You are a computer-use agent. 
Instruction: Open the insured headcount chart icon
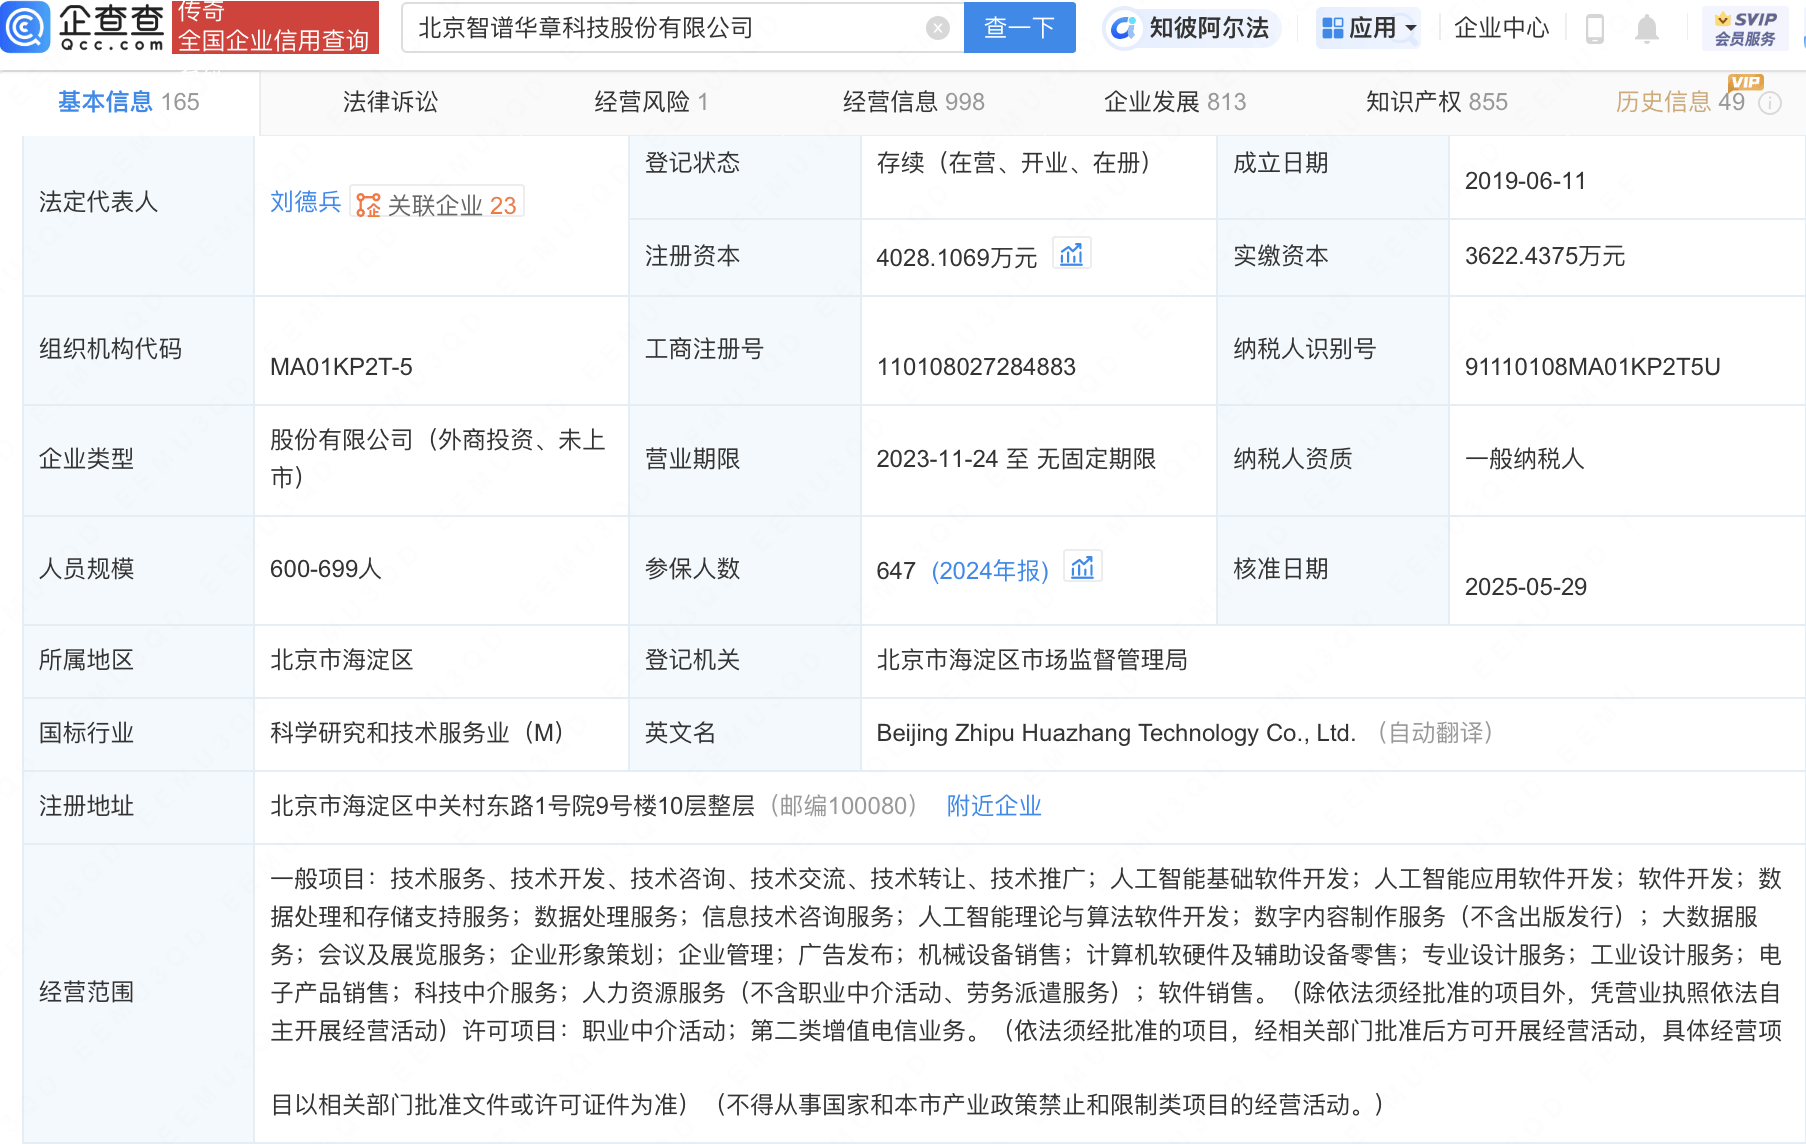(x=1082, y=568)
